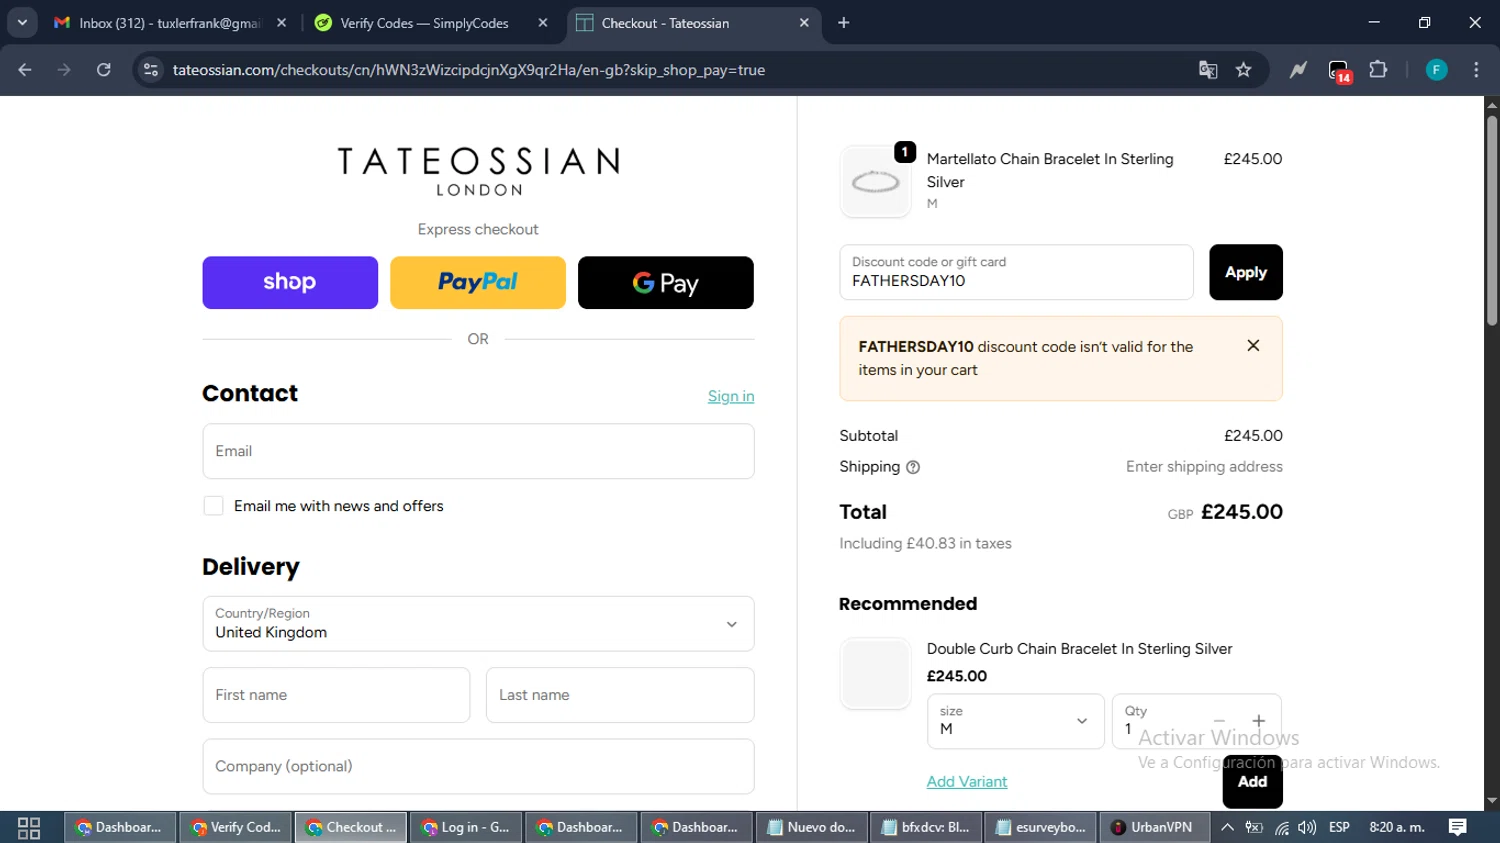Screen dimensions: 1500x843
Task: Open the Chrome three-dot menu
Action: (x=1476, y=70)
